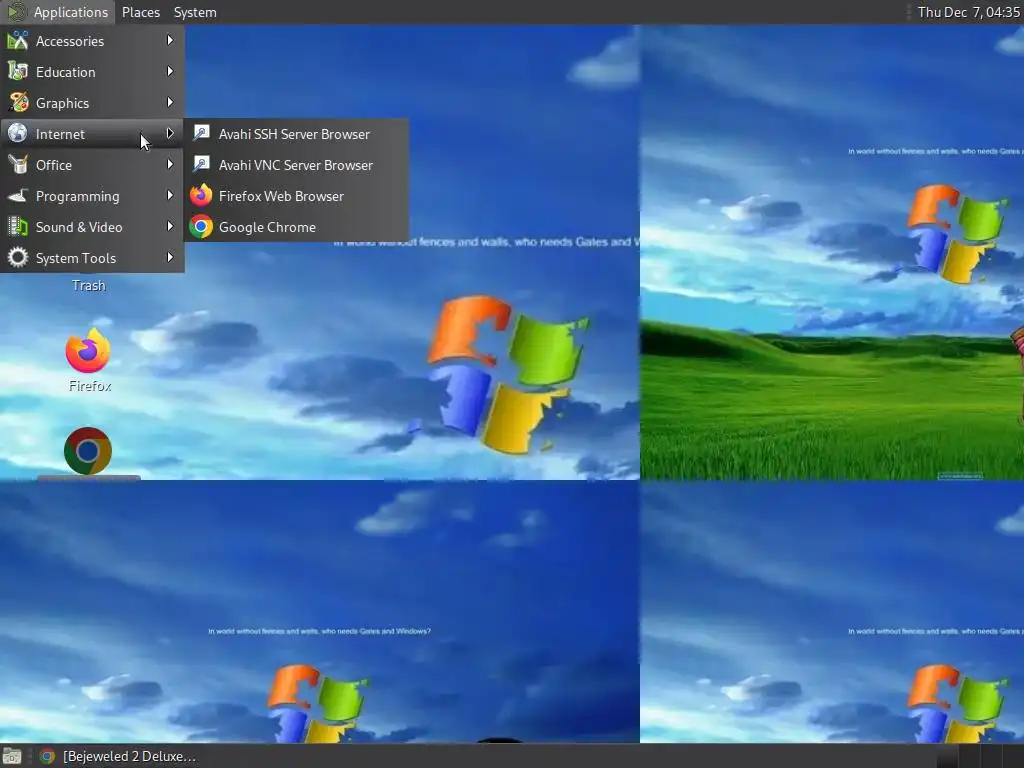Click the Programming category icon
1024x768 pixels.
tap(18, 195)
